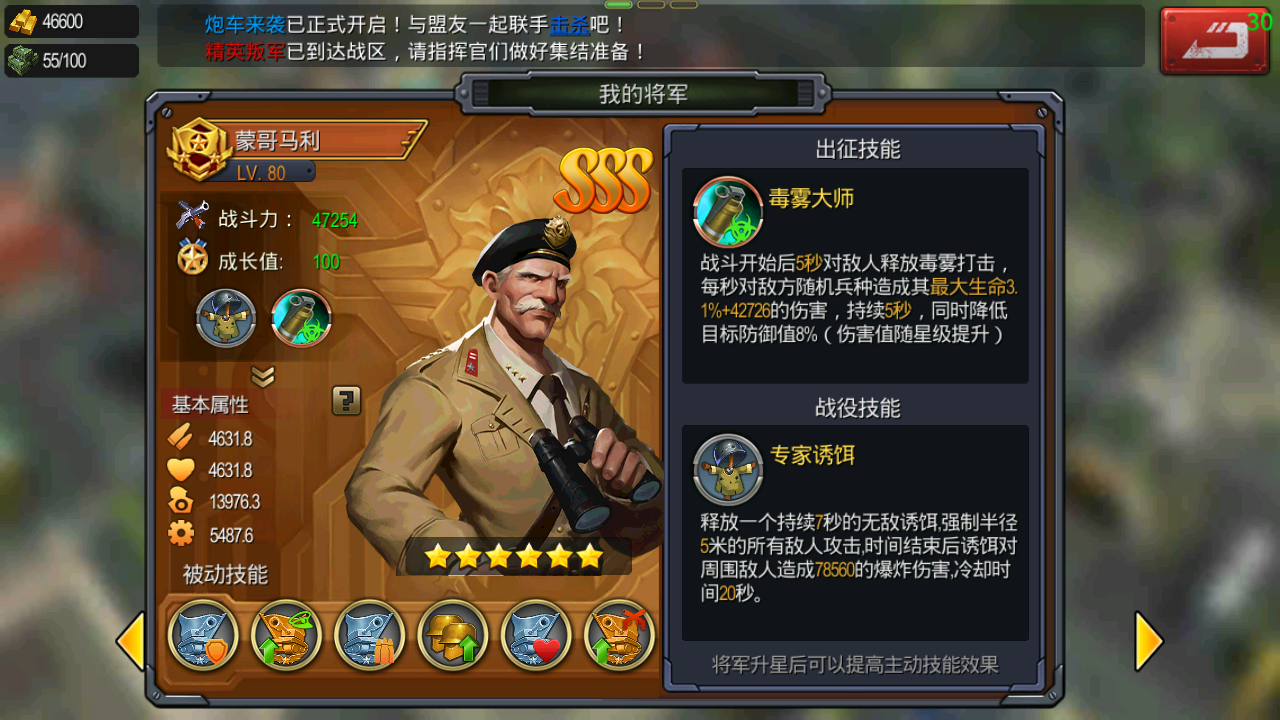Tap the passive skill with red heart
Viewport: 1280px width, 720px height.
[x=536, y=635]
